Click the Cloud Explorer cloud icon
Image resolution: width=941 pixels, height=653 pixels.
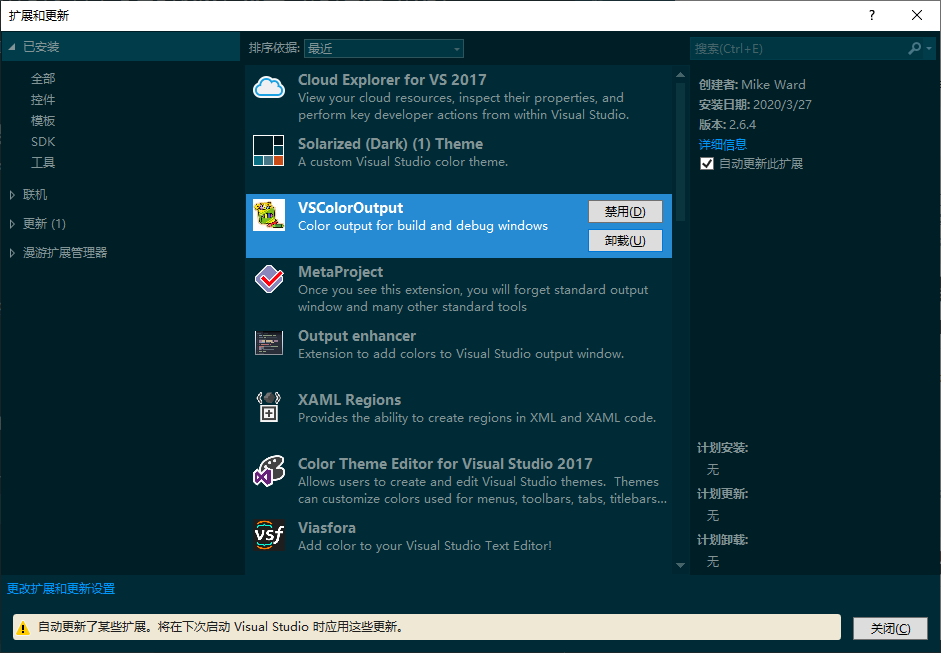pyautogui.click(x=269, y=87)
